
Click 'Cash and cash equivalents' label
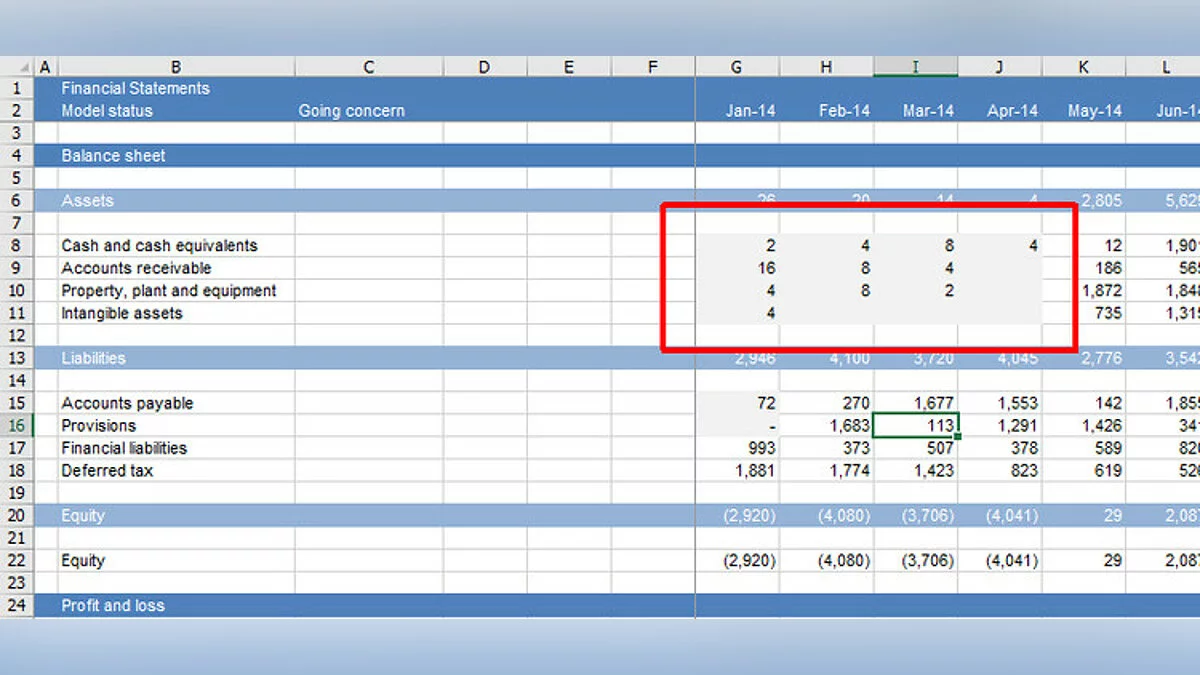pos(159,246)
